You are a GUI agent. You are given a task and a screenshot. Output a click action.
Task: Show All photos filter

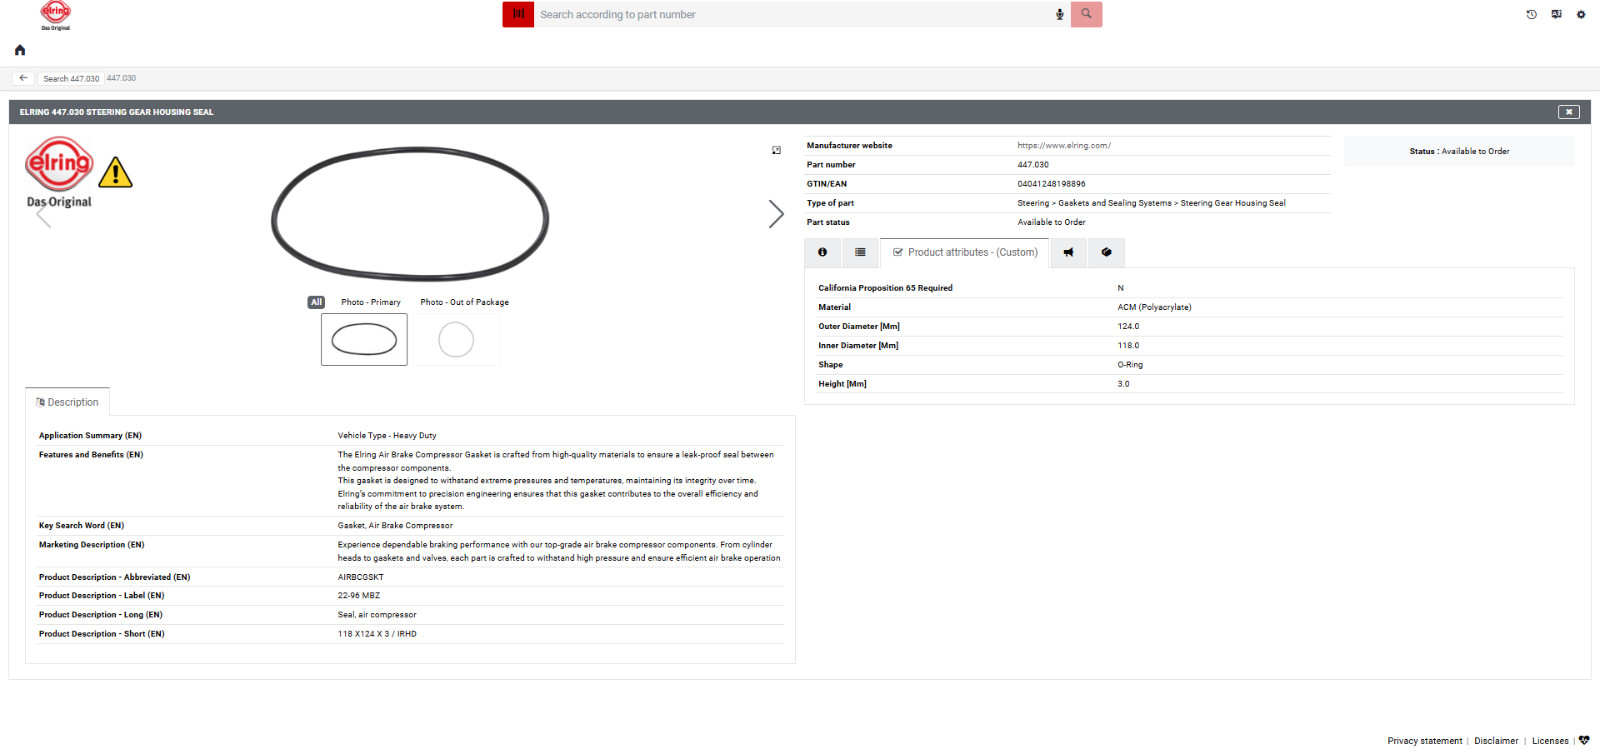(316, 302)
